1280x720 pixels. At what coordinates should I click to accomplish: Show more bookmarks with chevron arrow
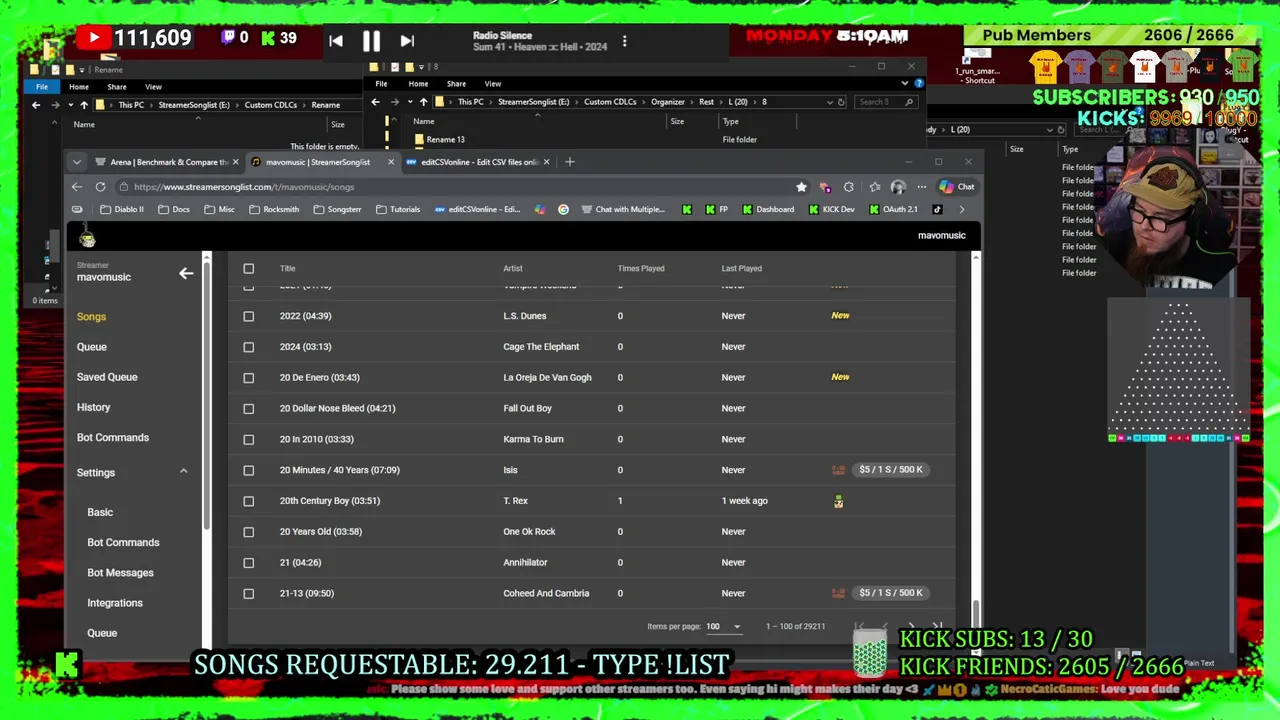coord(962,210)
